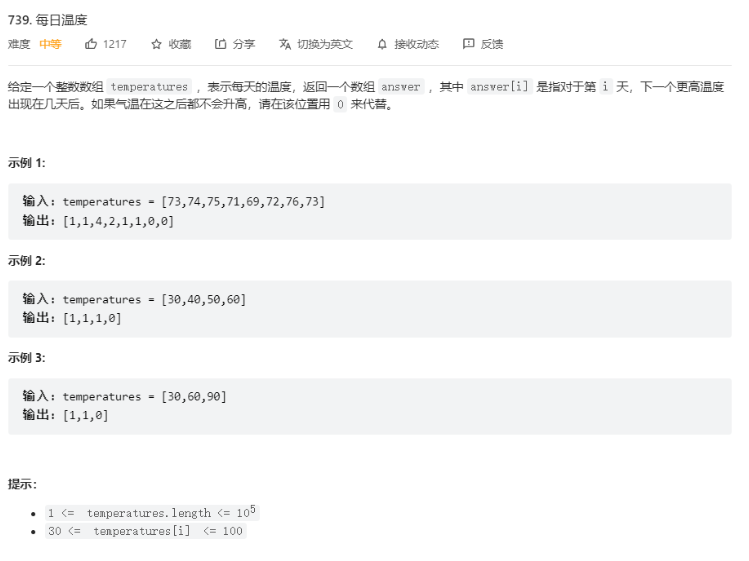
Task: Open the 分享 share option
Action: [244, 44]
